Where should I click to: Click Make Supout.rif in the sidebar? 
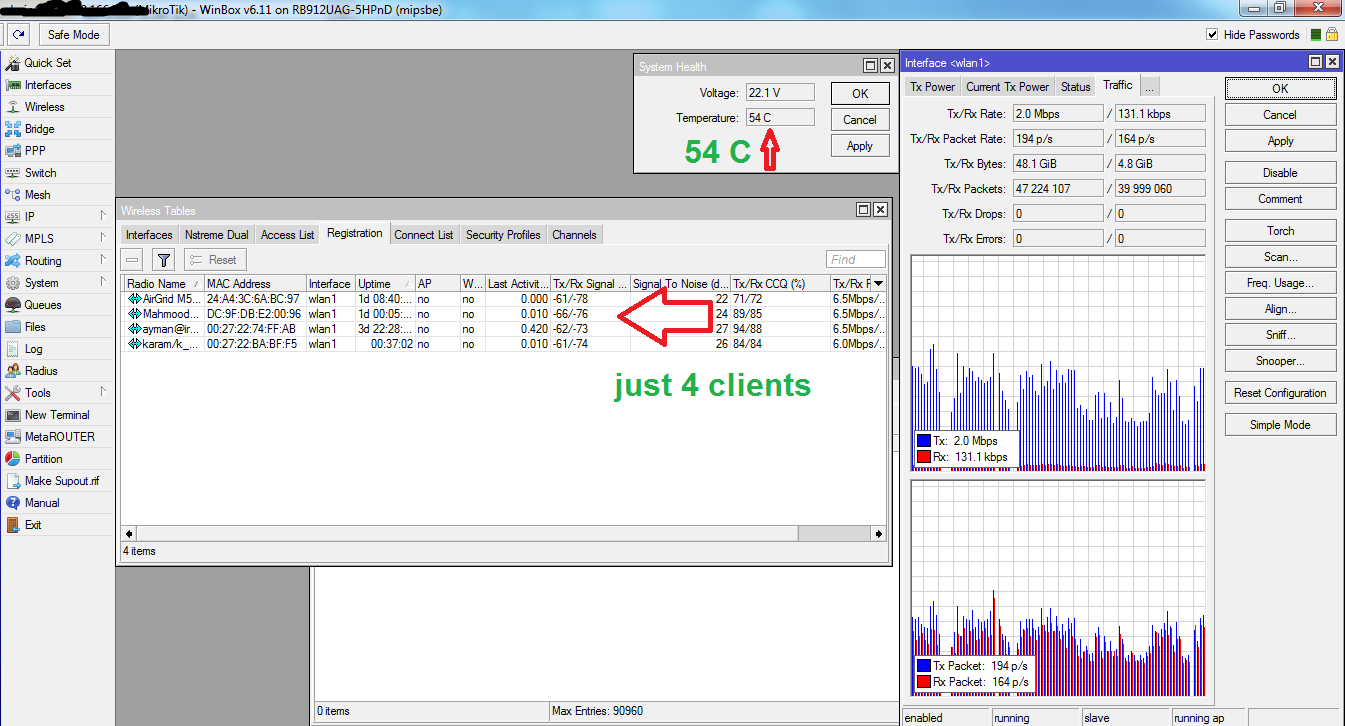click(62, 481)
